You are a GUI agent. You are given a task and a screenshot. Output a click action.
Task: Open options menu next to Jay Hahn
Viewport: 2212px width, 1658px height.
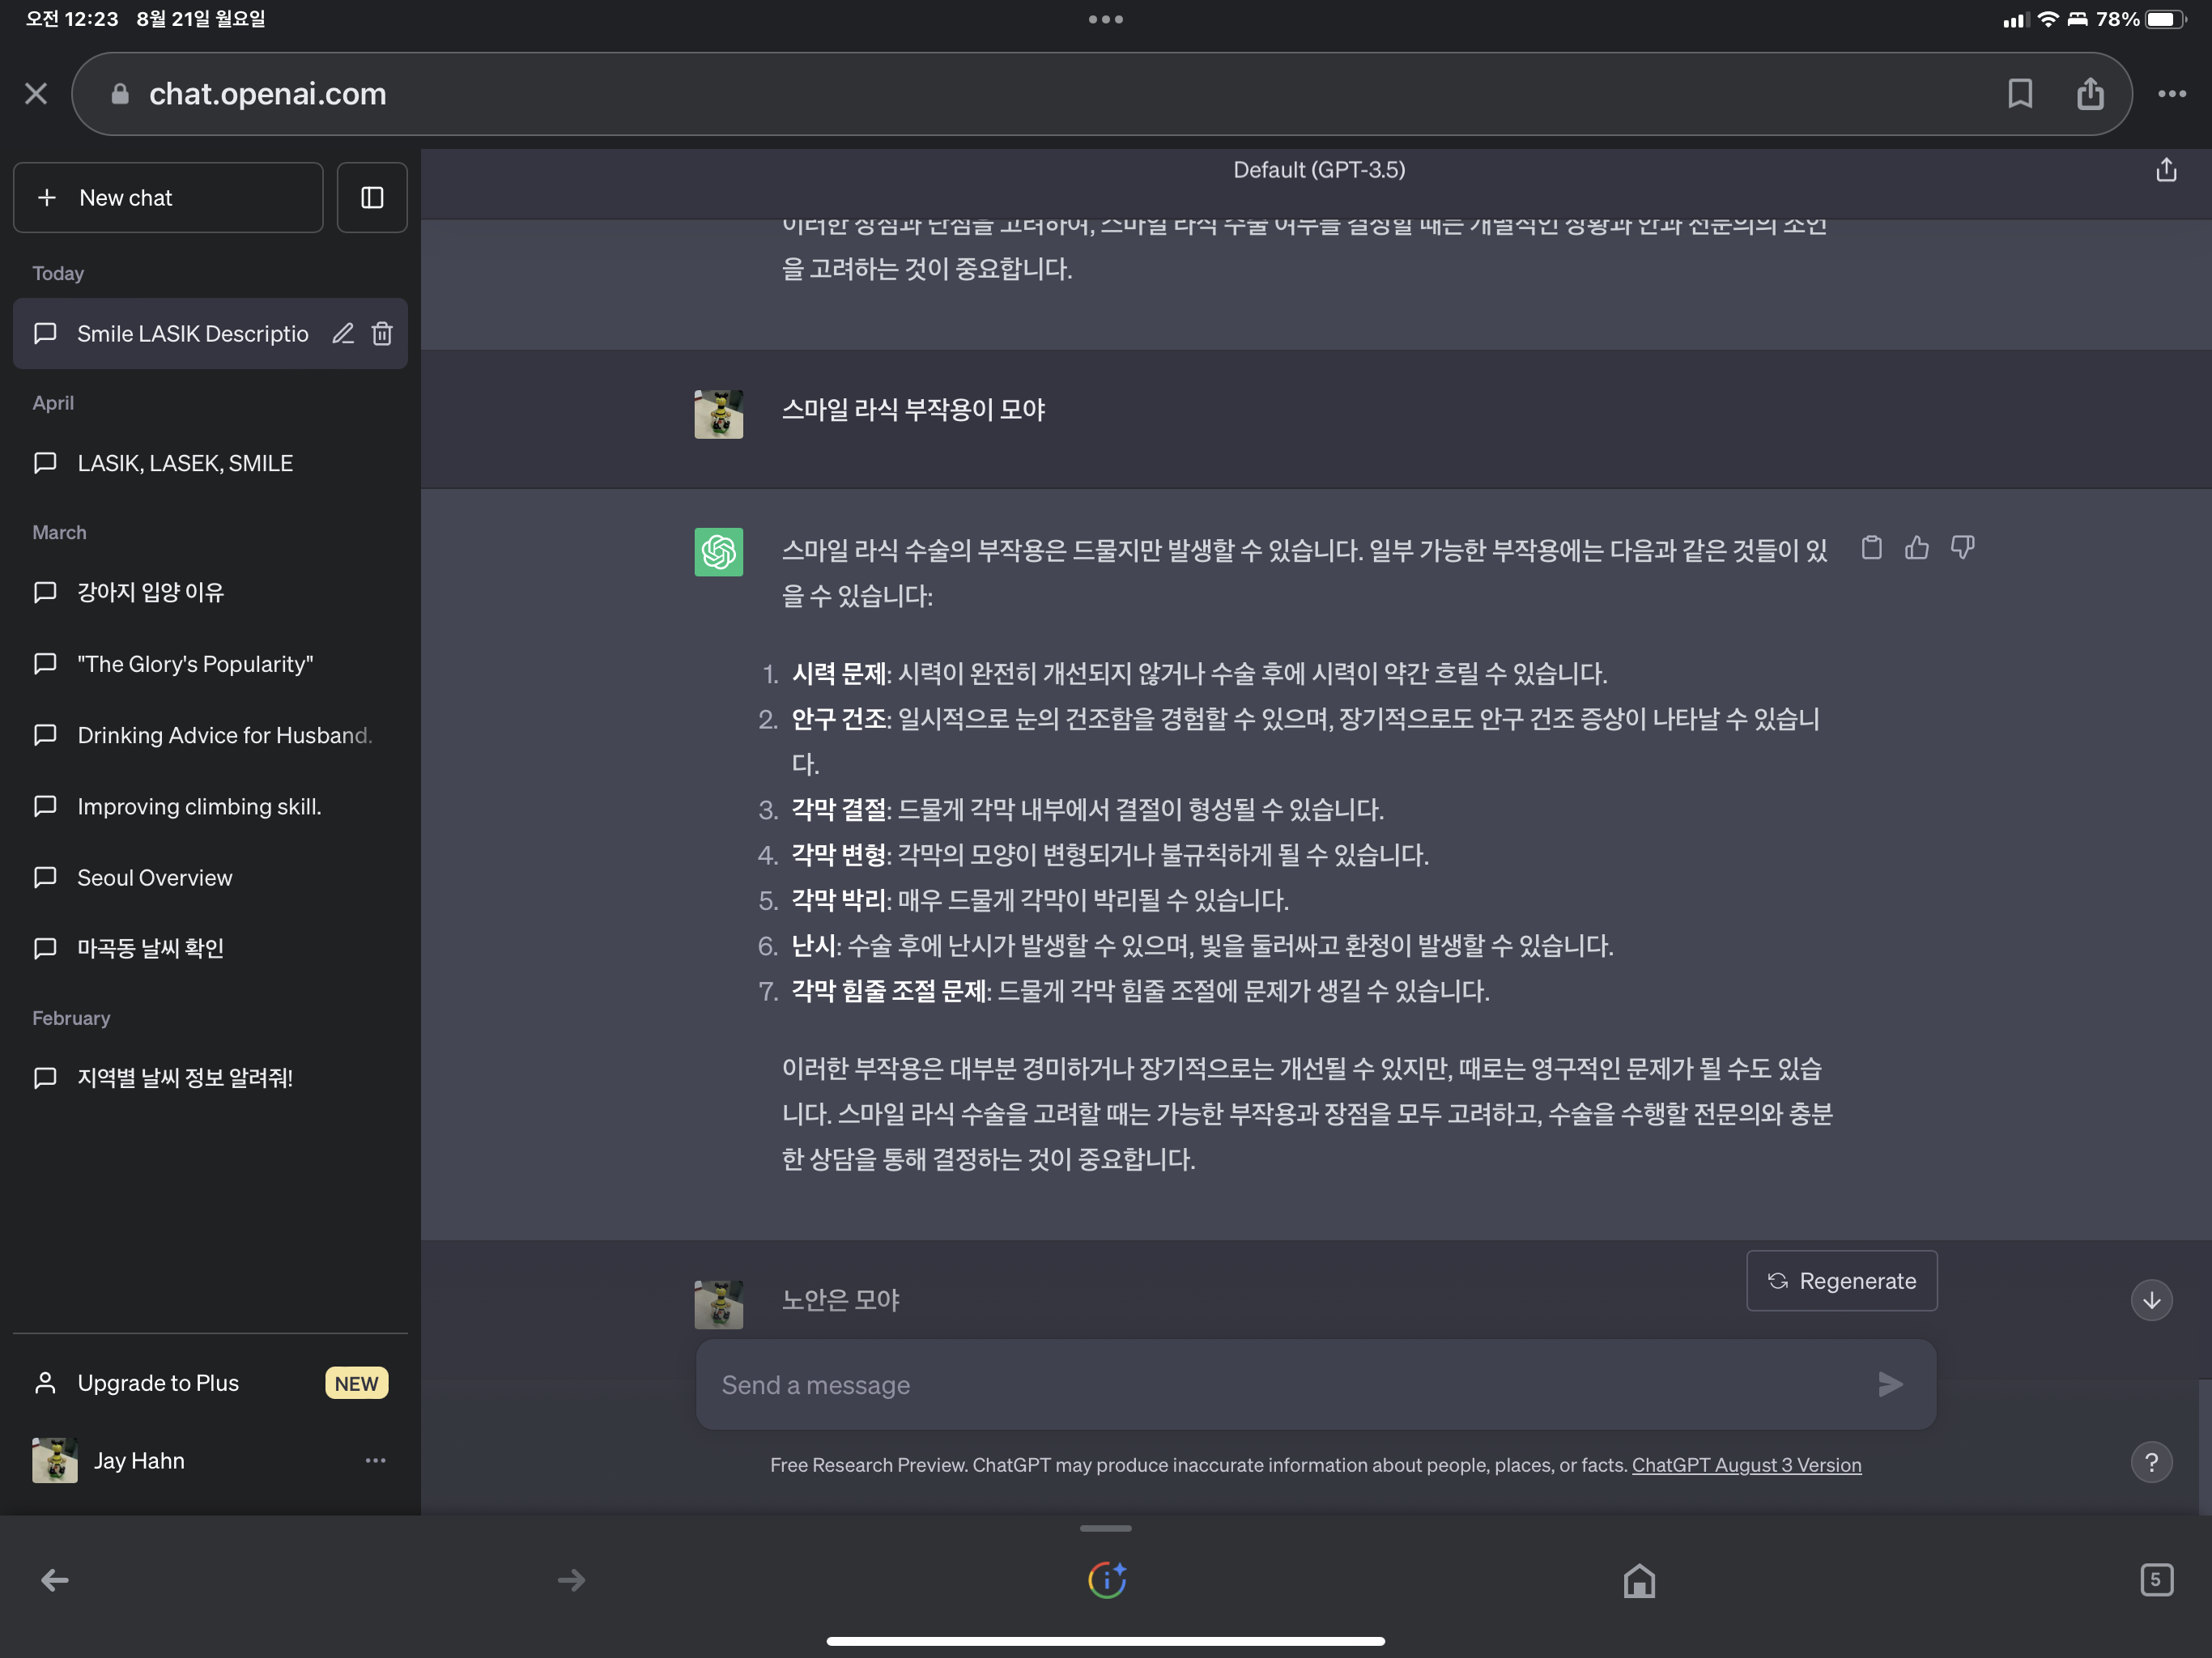[375, 1460]
